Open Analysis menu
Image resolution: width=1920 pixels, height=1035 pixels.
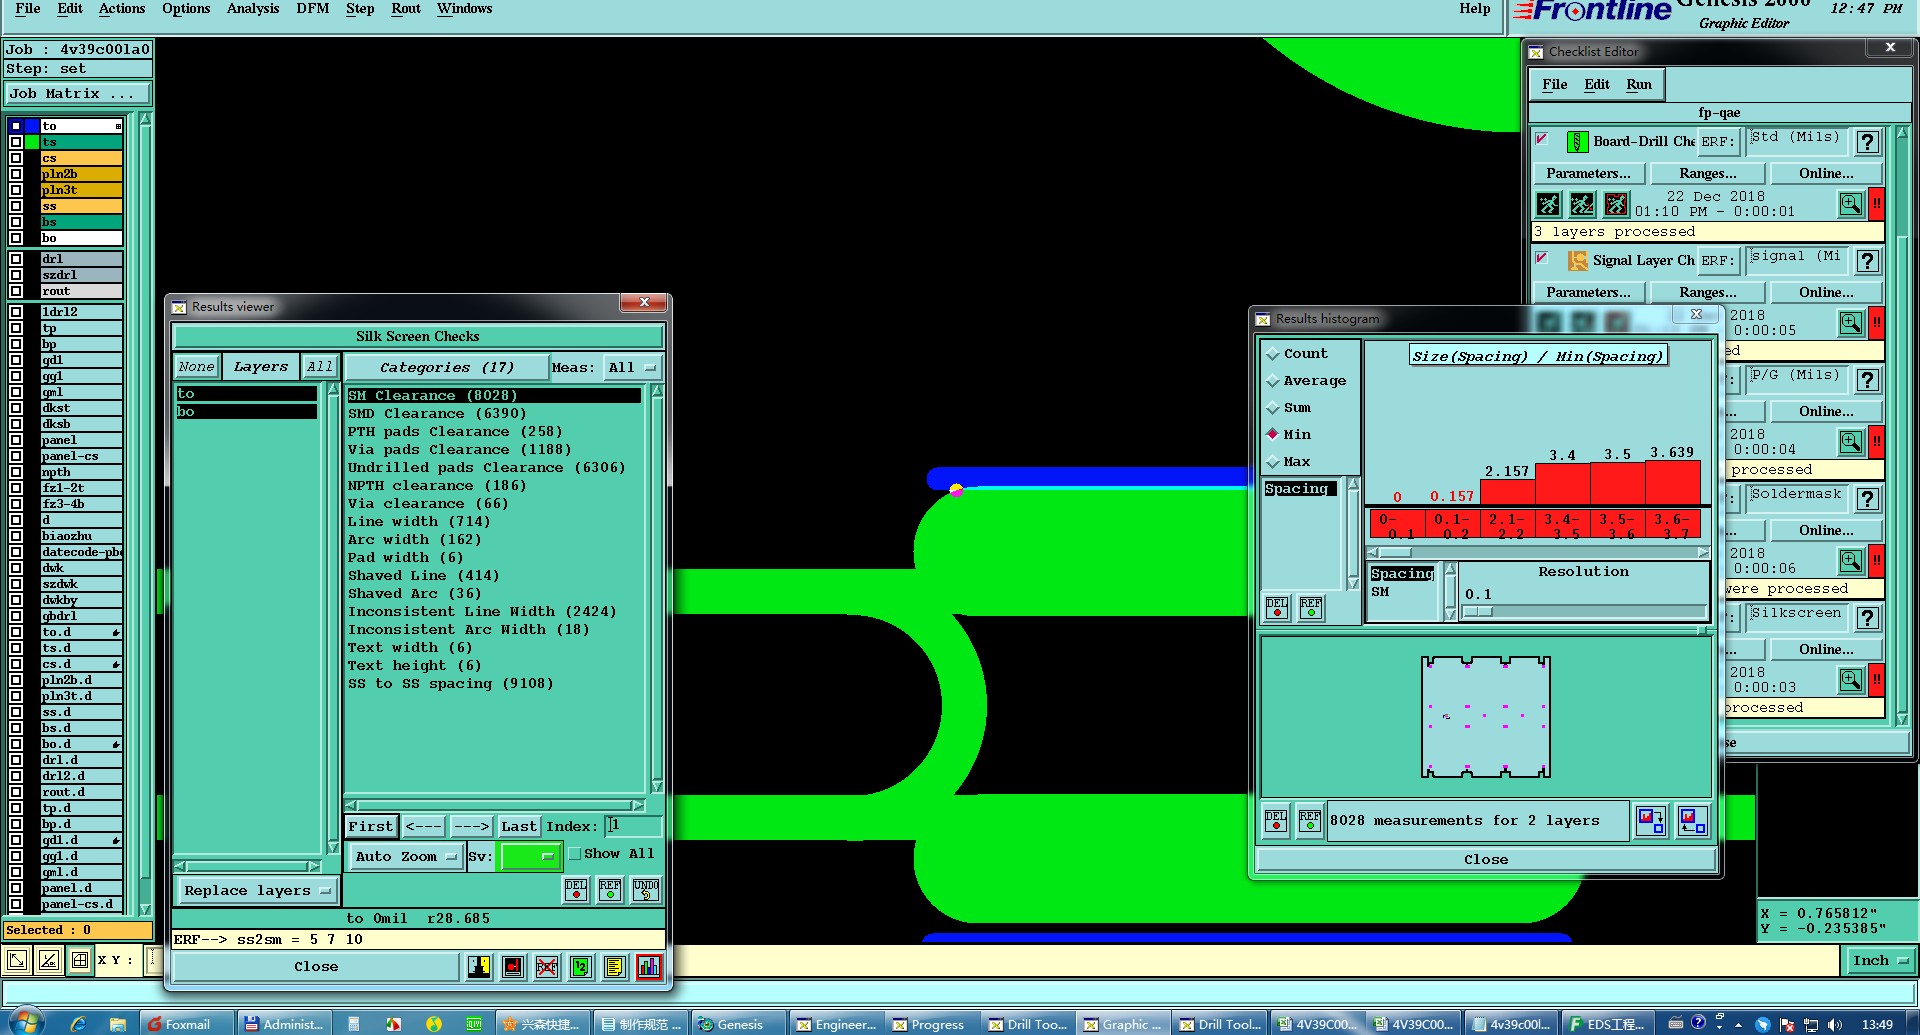(x=253, y=9)
